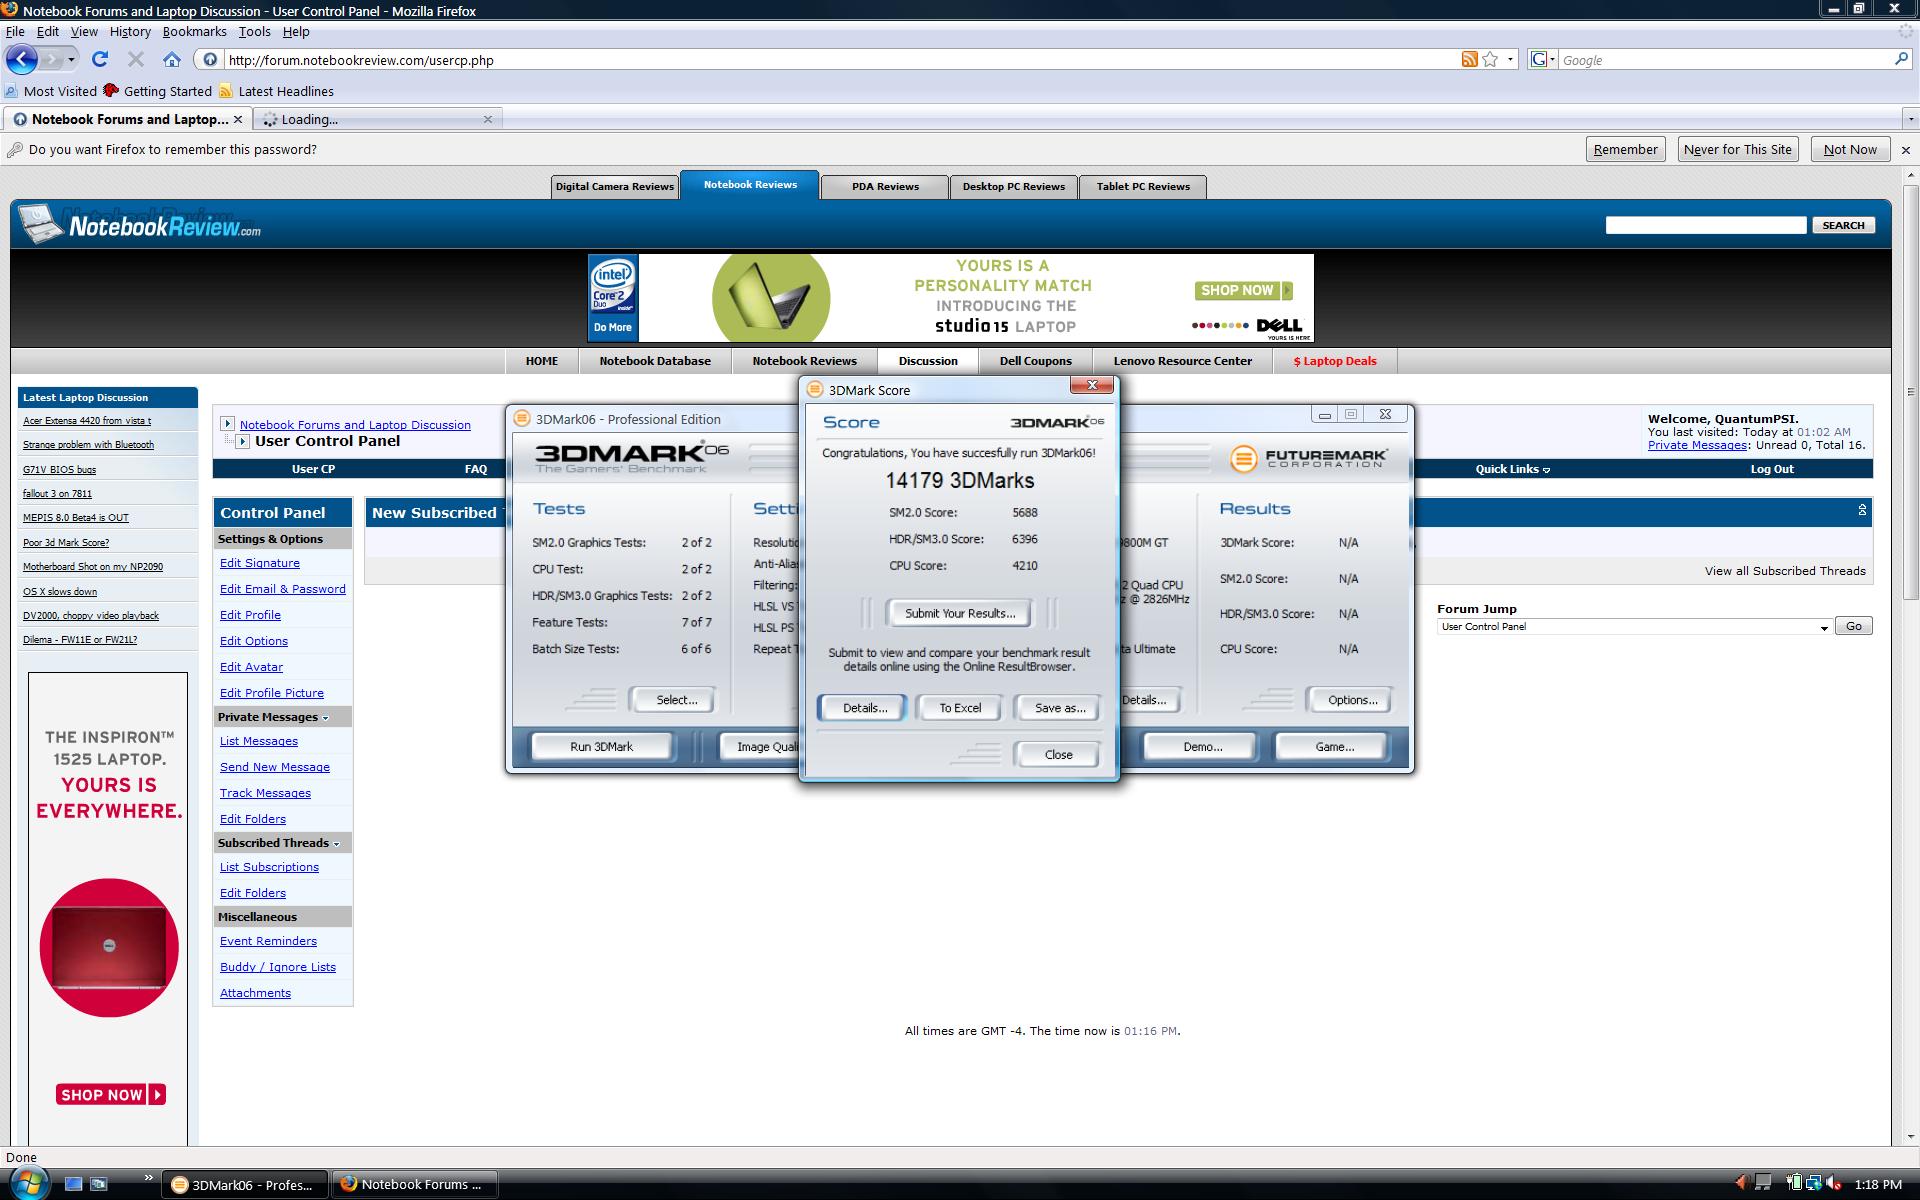Open the Bookmarks menu
Image resolution: width=1920 pixels, height=1200 pixels.
194,31
